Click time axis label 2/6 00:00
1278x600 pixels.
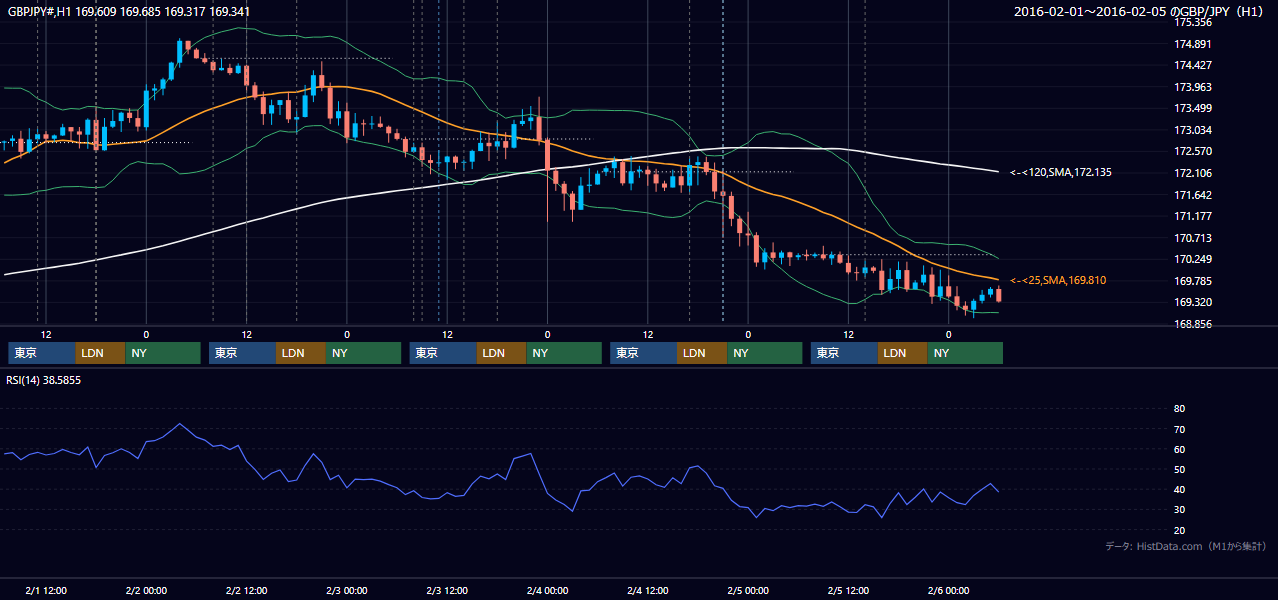[948, 591]
